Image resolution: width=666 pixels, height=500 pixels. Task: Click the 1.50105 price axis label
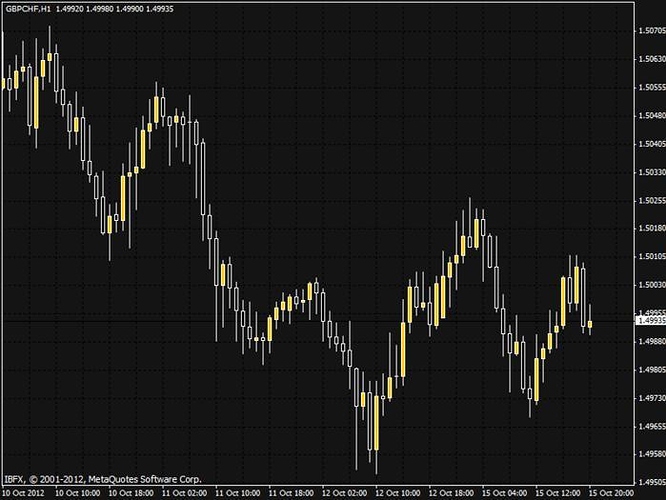(x=652, y=256)
